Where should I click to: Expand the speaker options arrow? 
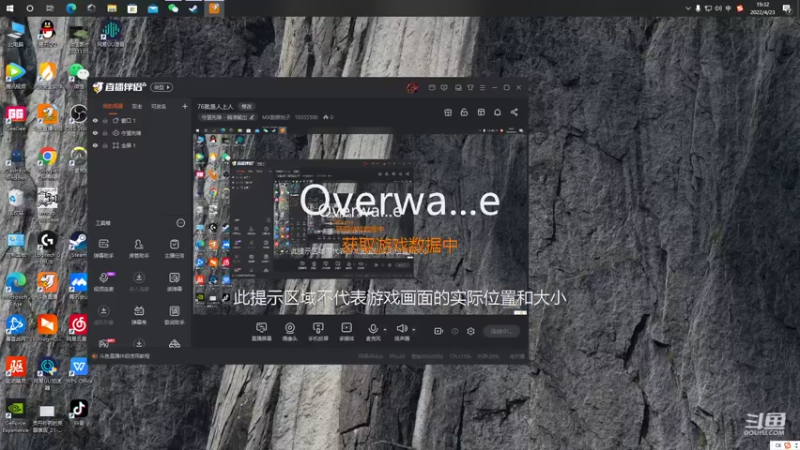[413, 330]
